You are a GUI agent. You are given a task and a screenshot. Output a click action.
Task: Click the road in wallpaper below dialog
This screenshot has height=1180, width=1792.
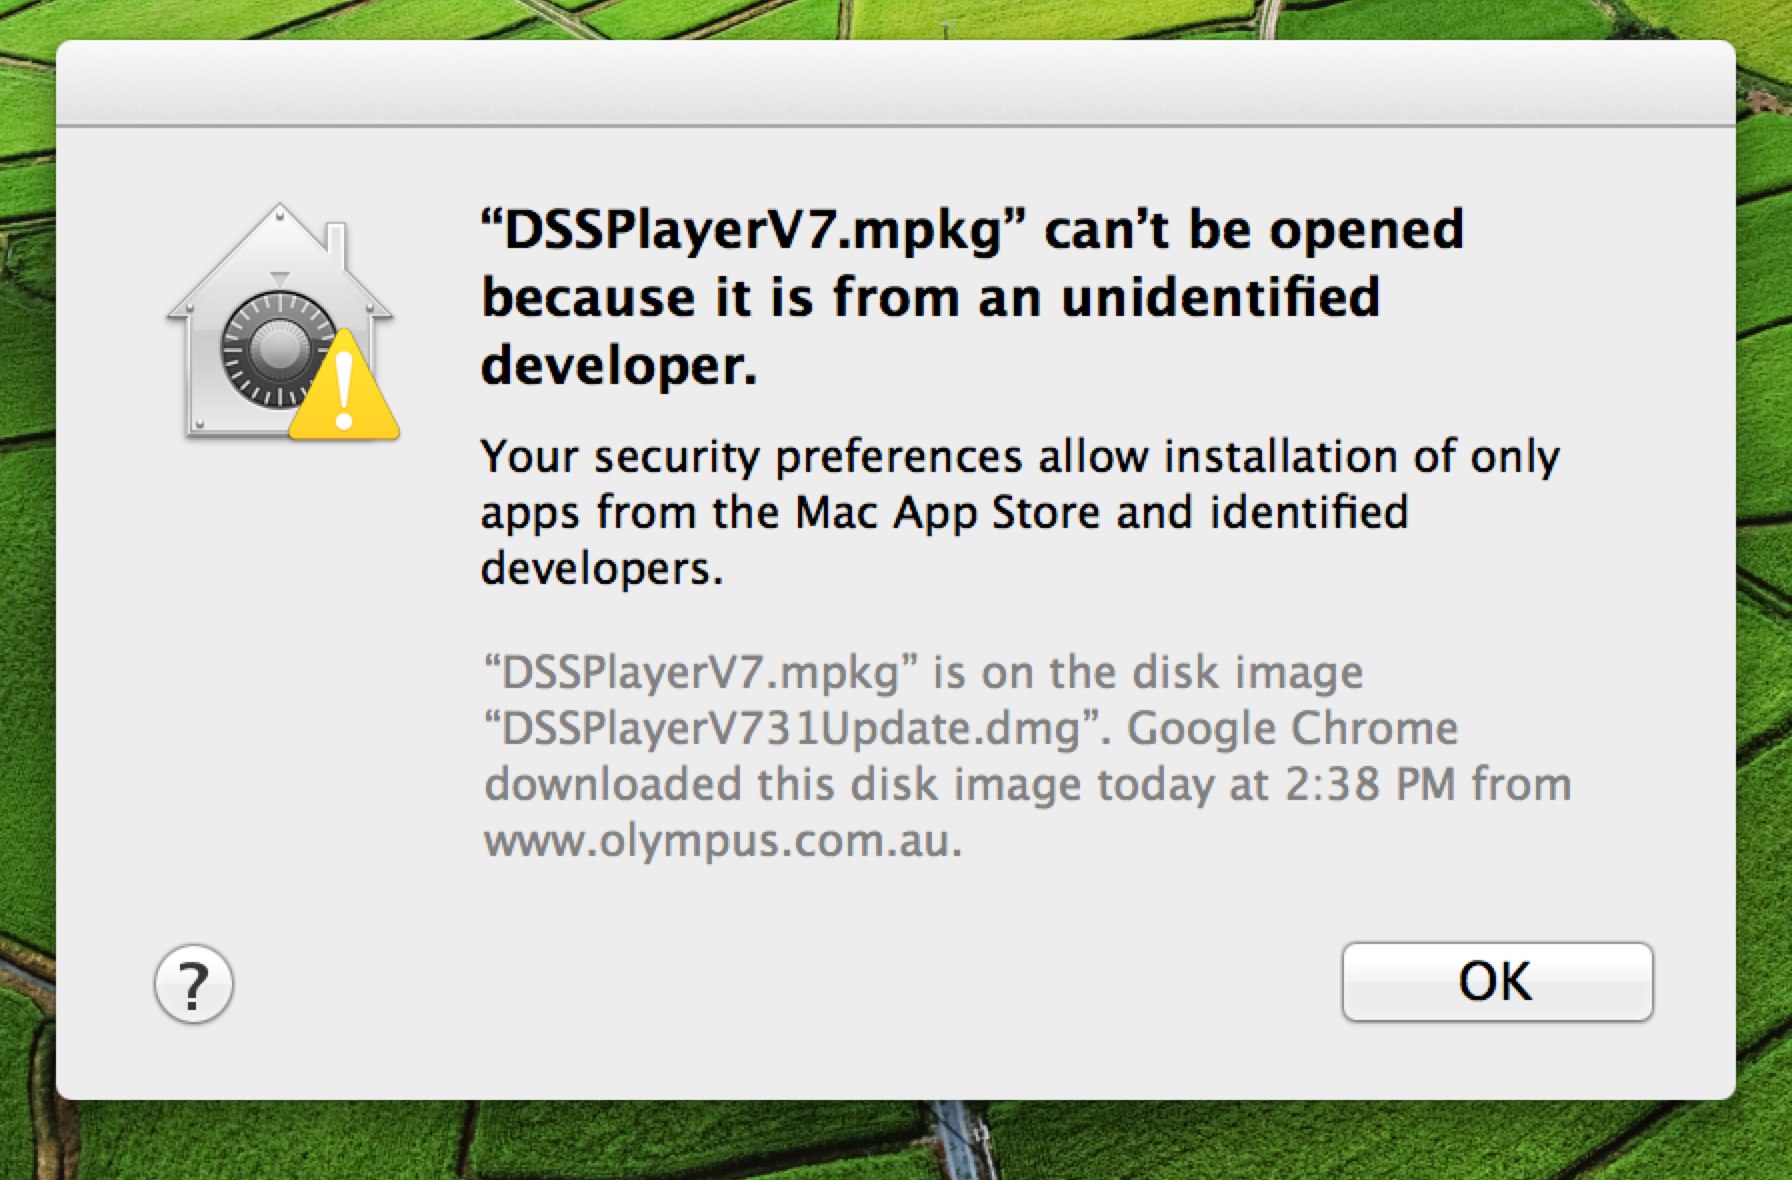[959, 1140]
